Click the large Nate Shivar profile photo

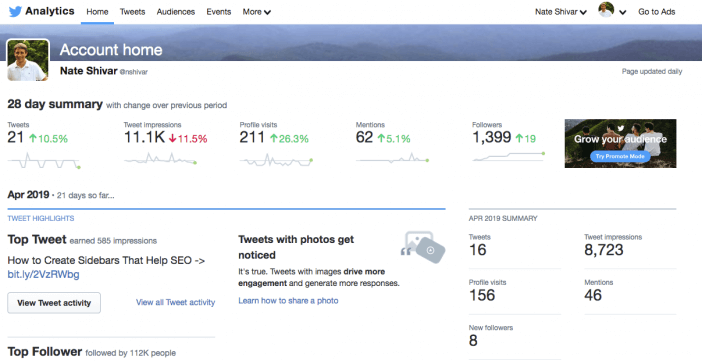[28, 60]
